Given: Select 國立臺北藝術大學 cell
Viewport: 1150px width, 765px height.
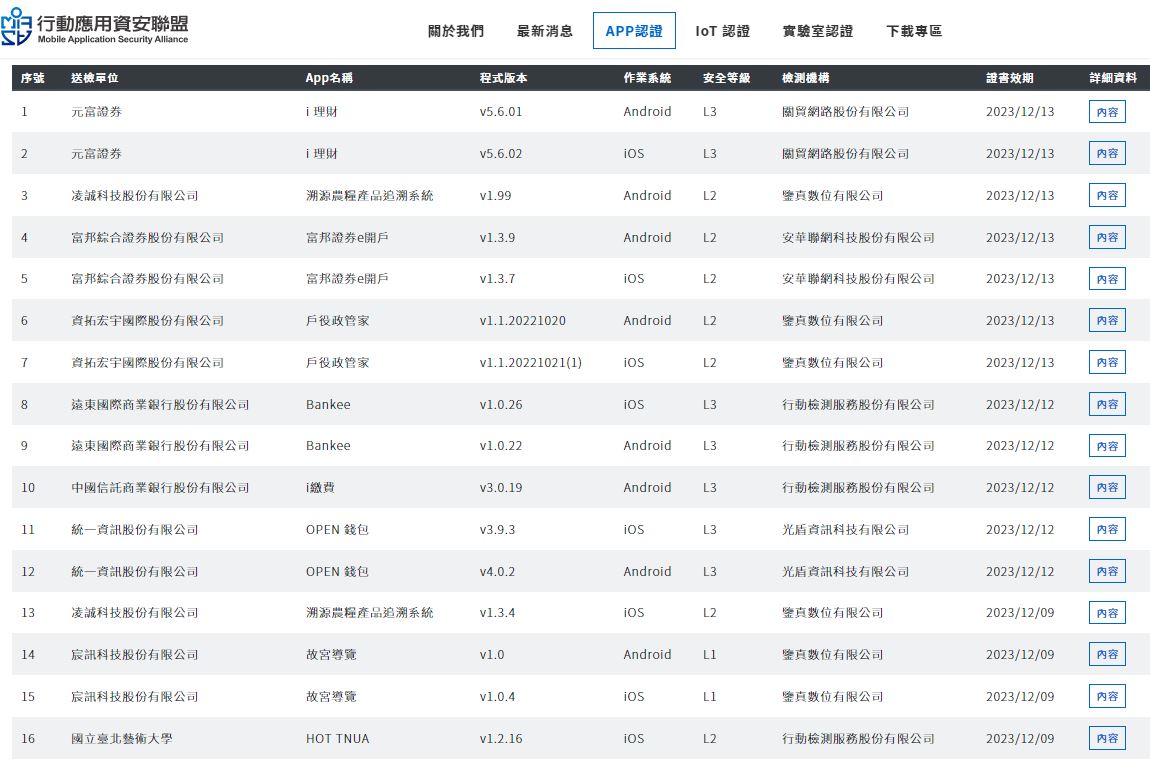Looking at the screenshot, I should coord(122,738).
